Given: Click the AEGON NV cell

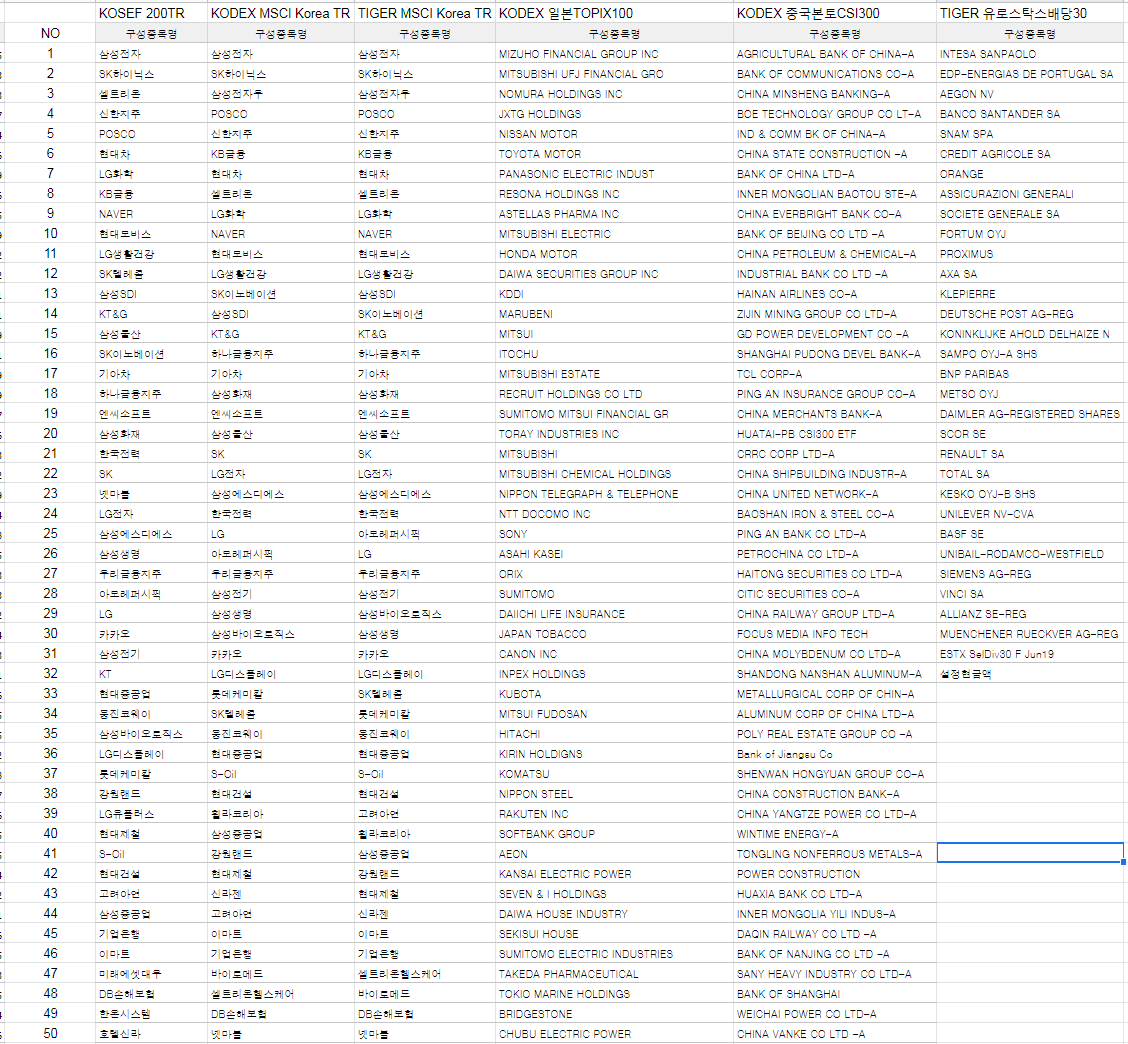Looking at the screenshot, I should click(1029, 94).
